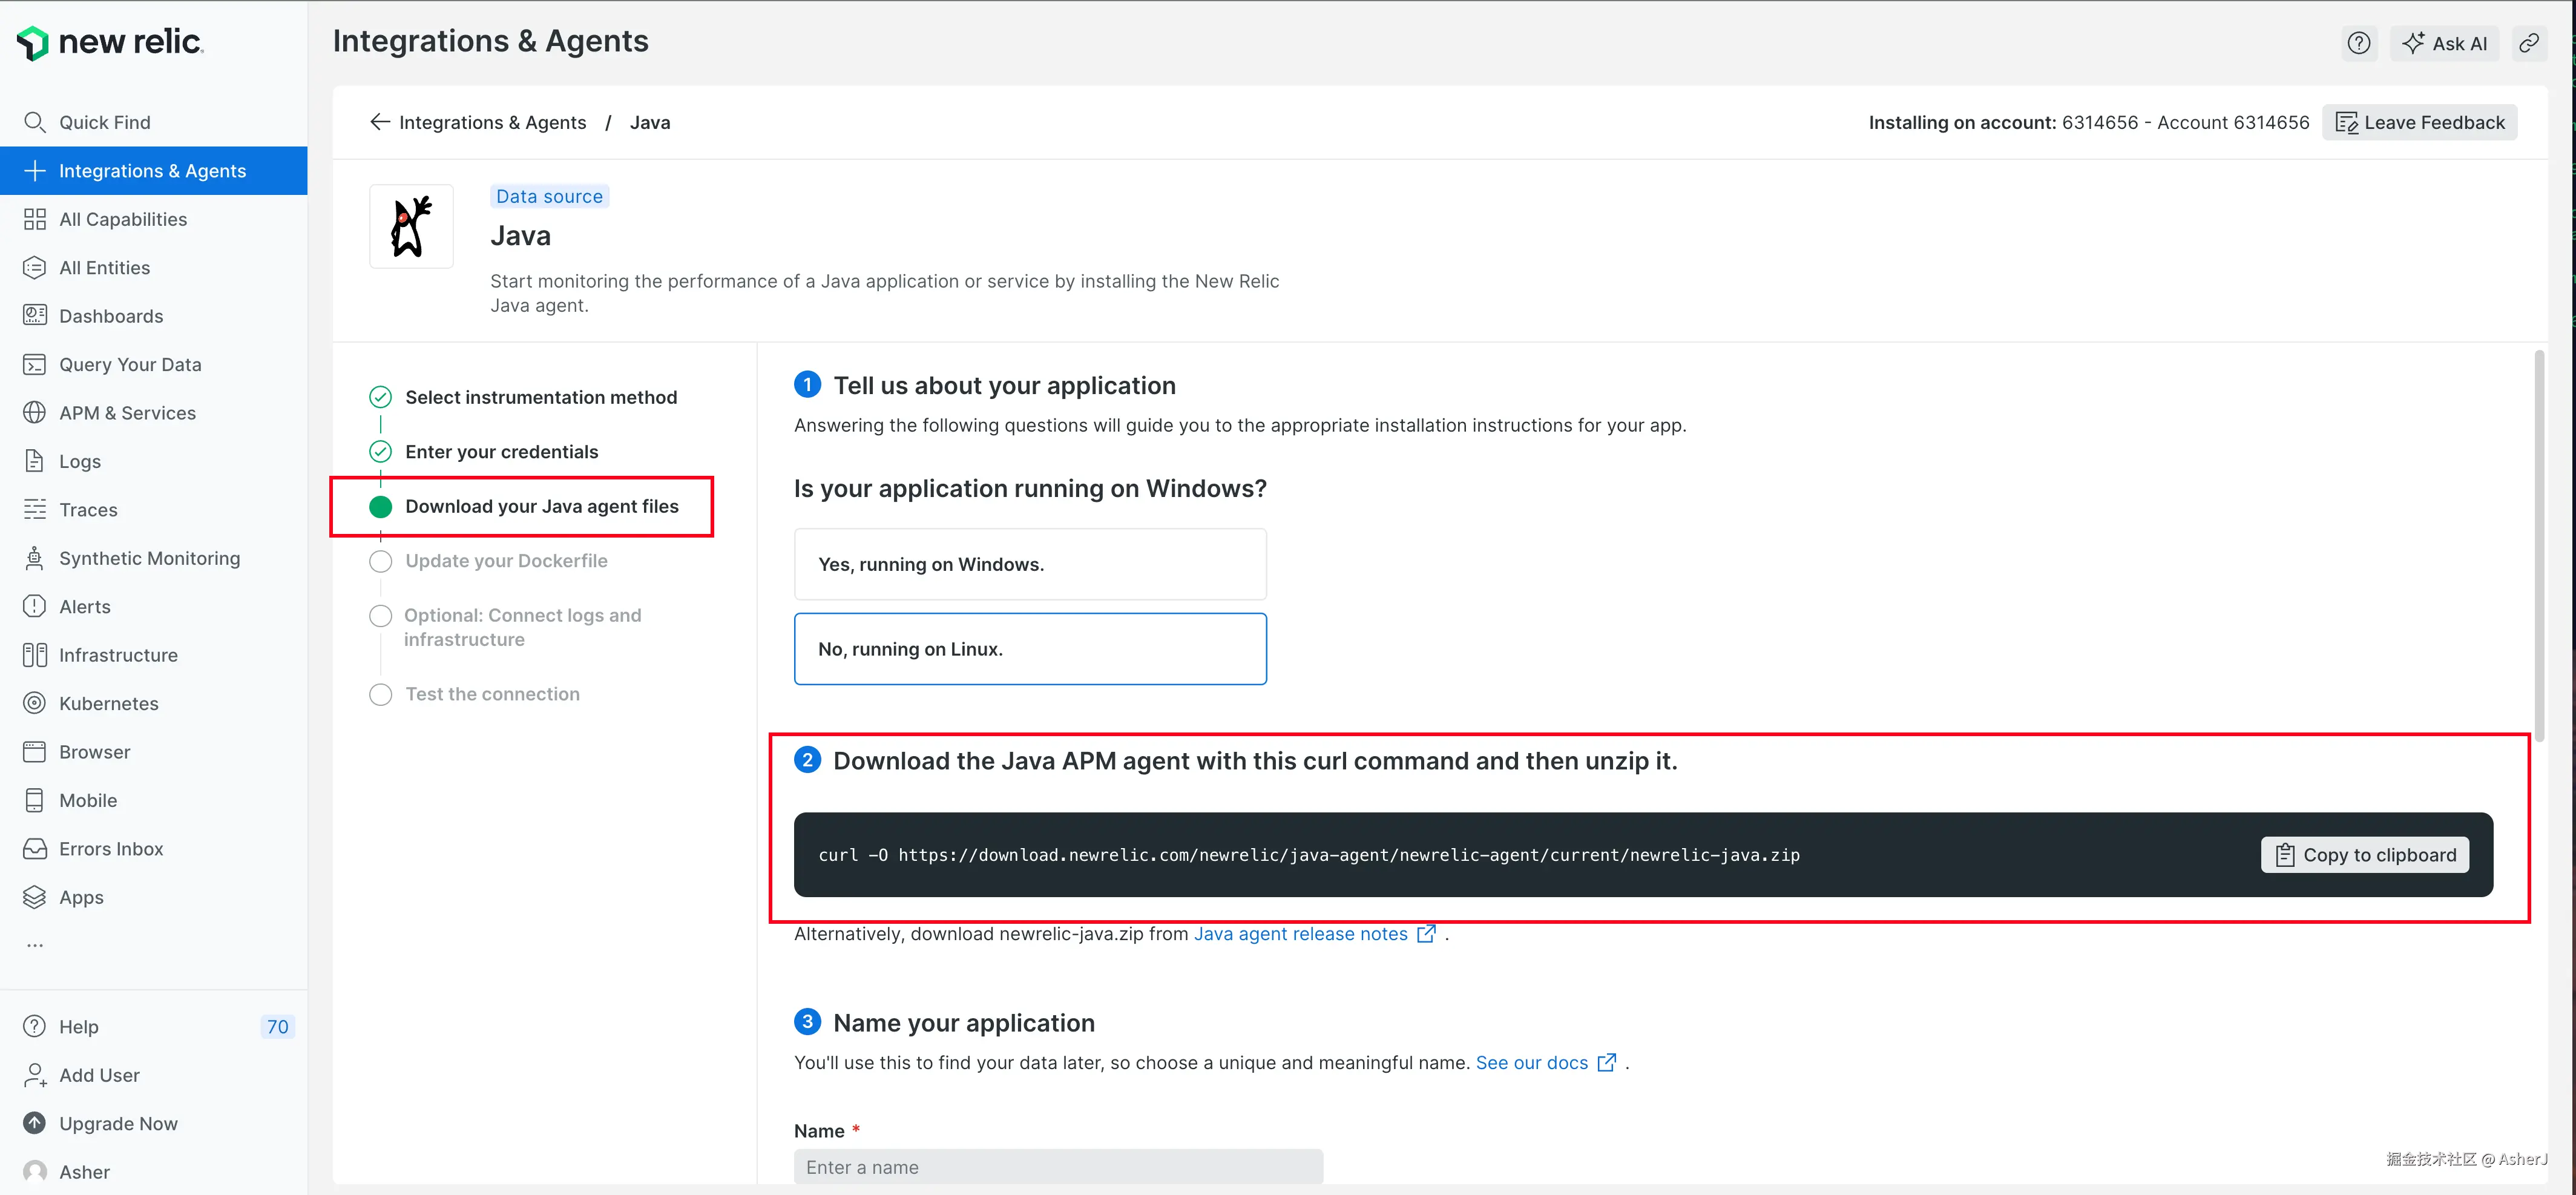Viewport: 2576px width, 1195px height.
Task: Select 'No, running on Linux.' option
Action: [1029, 649]
